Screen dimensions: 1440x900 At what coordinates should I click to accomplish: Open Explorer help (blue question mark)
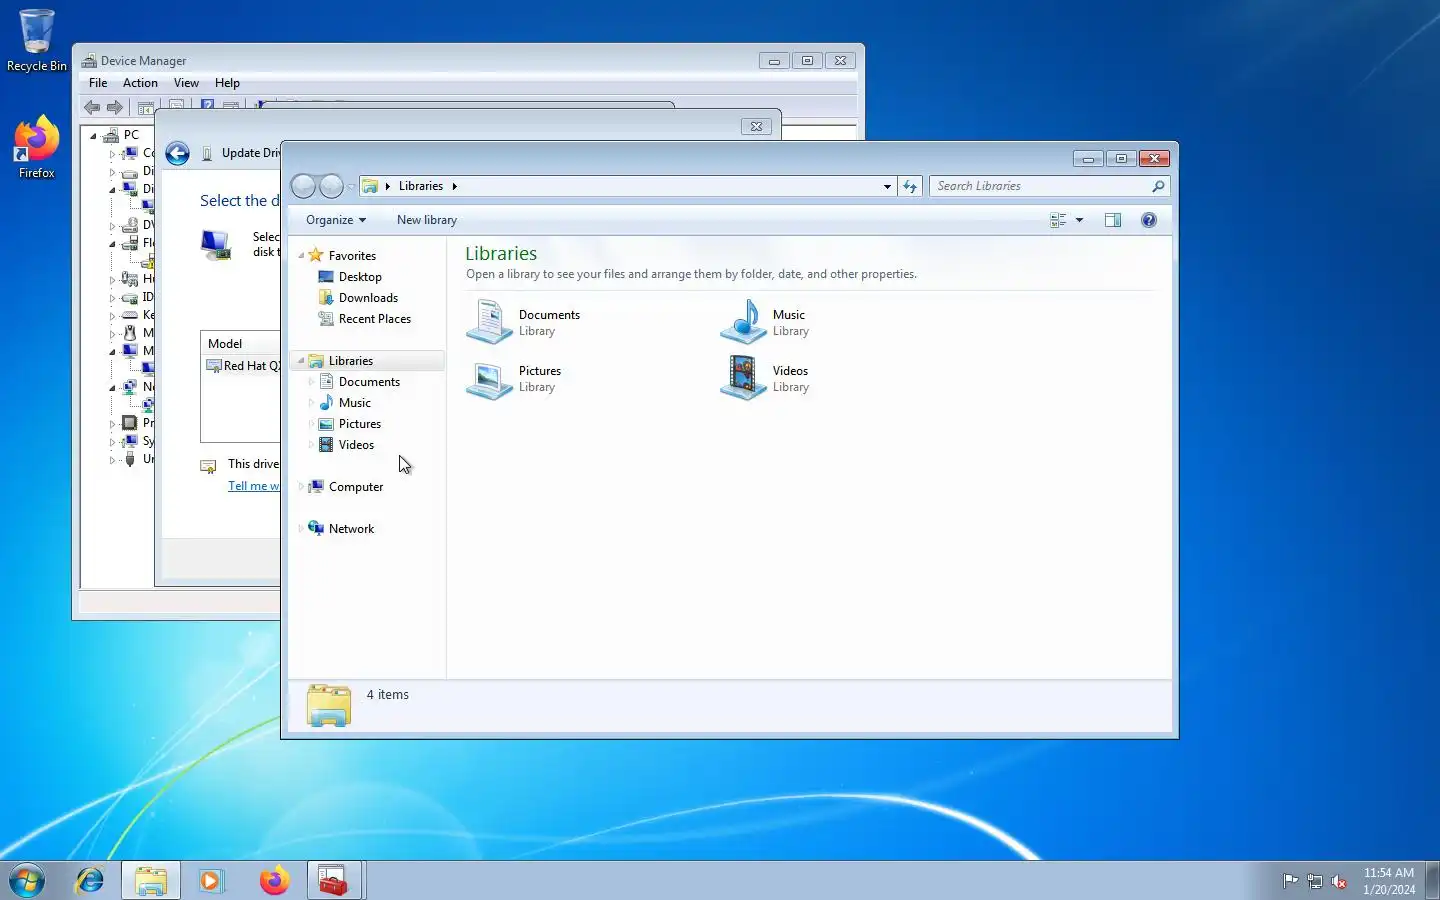click(x=1149, y=220)
